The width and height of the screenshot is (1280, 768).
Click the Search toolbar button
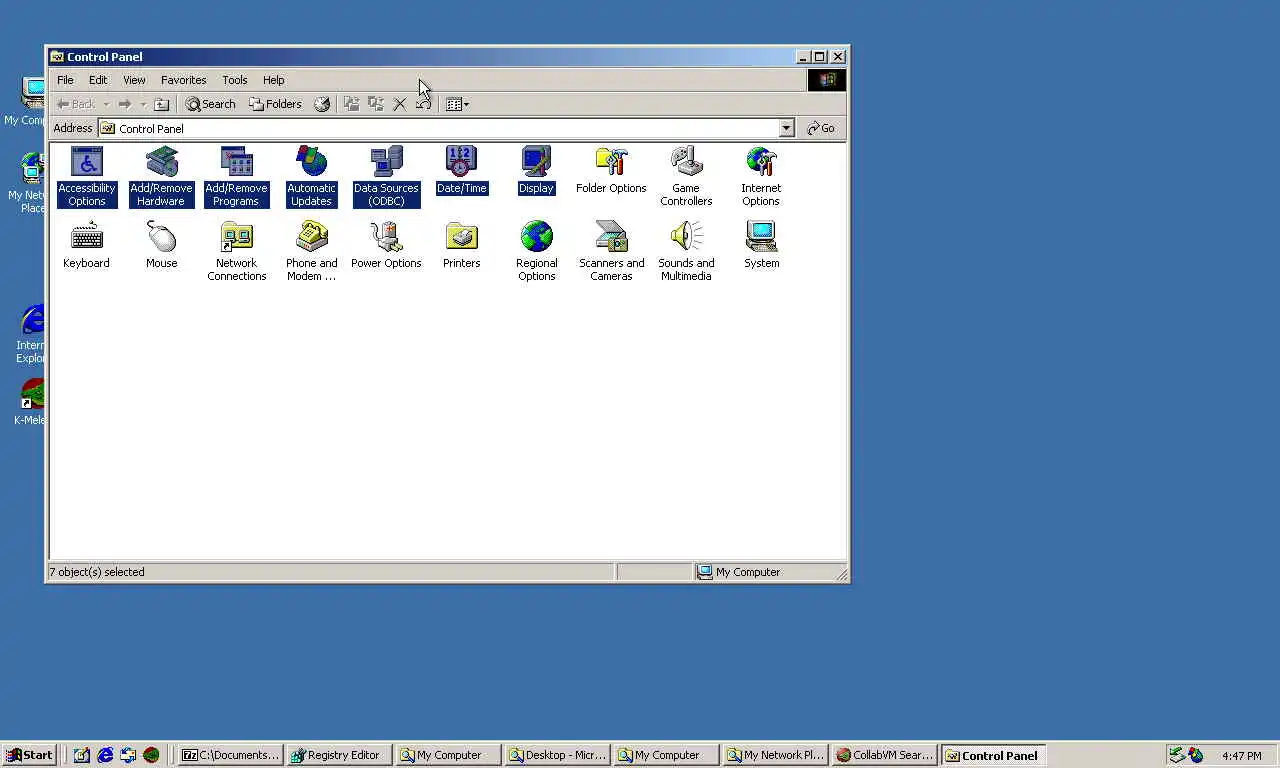click(210, 104)
